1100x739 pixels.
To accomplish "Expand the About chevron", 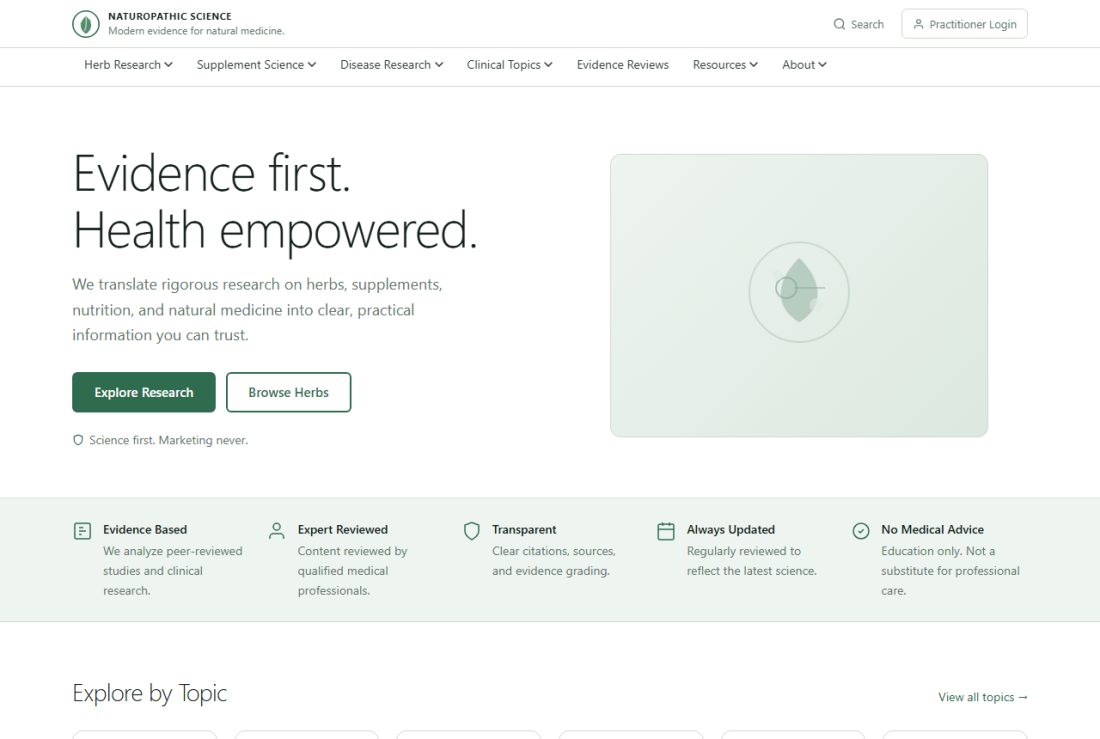I will (822, 65).
